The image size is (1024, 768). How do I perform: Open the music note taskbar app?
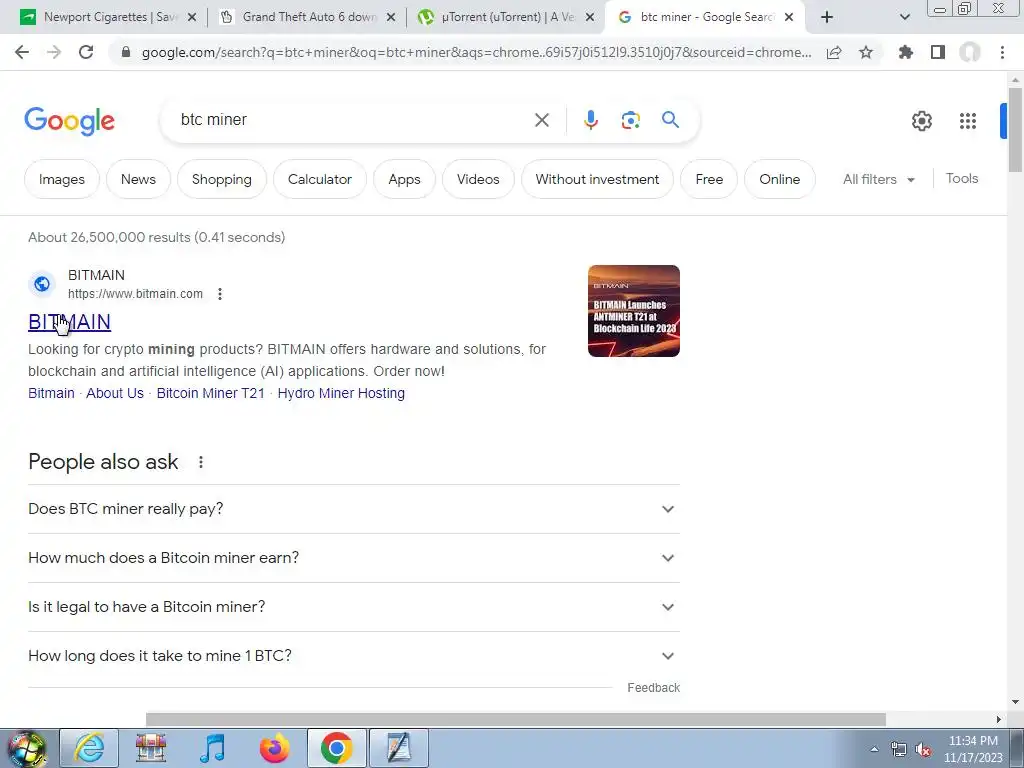(212, 748)
